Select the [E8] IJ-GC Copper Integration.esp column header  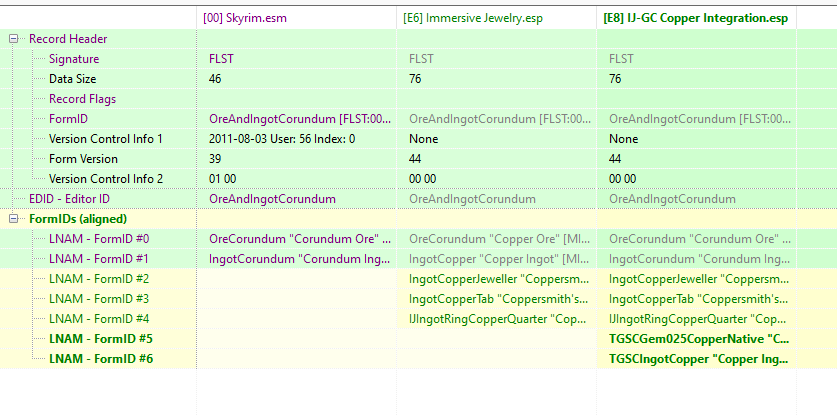697,18
